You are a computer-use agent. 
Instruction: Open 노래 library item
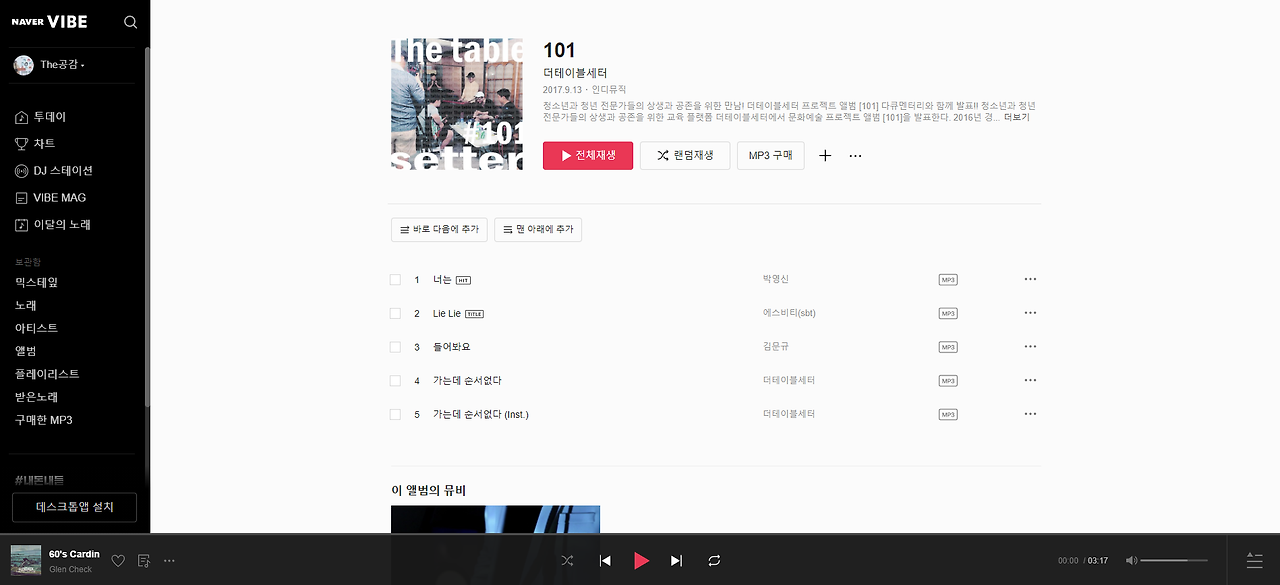pyautogui.click(x=25, y=306)
